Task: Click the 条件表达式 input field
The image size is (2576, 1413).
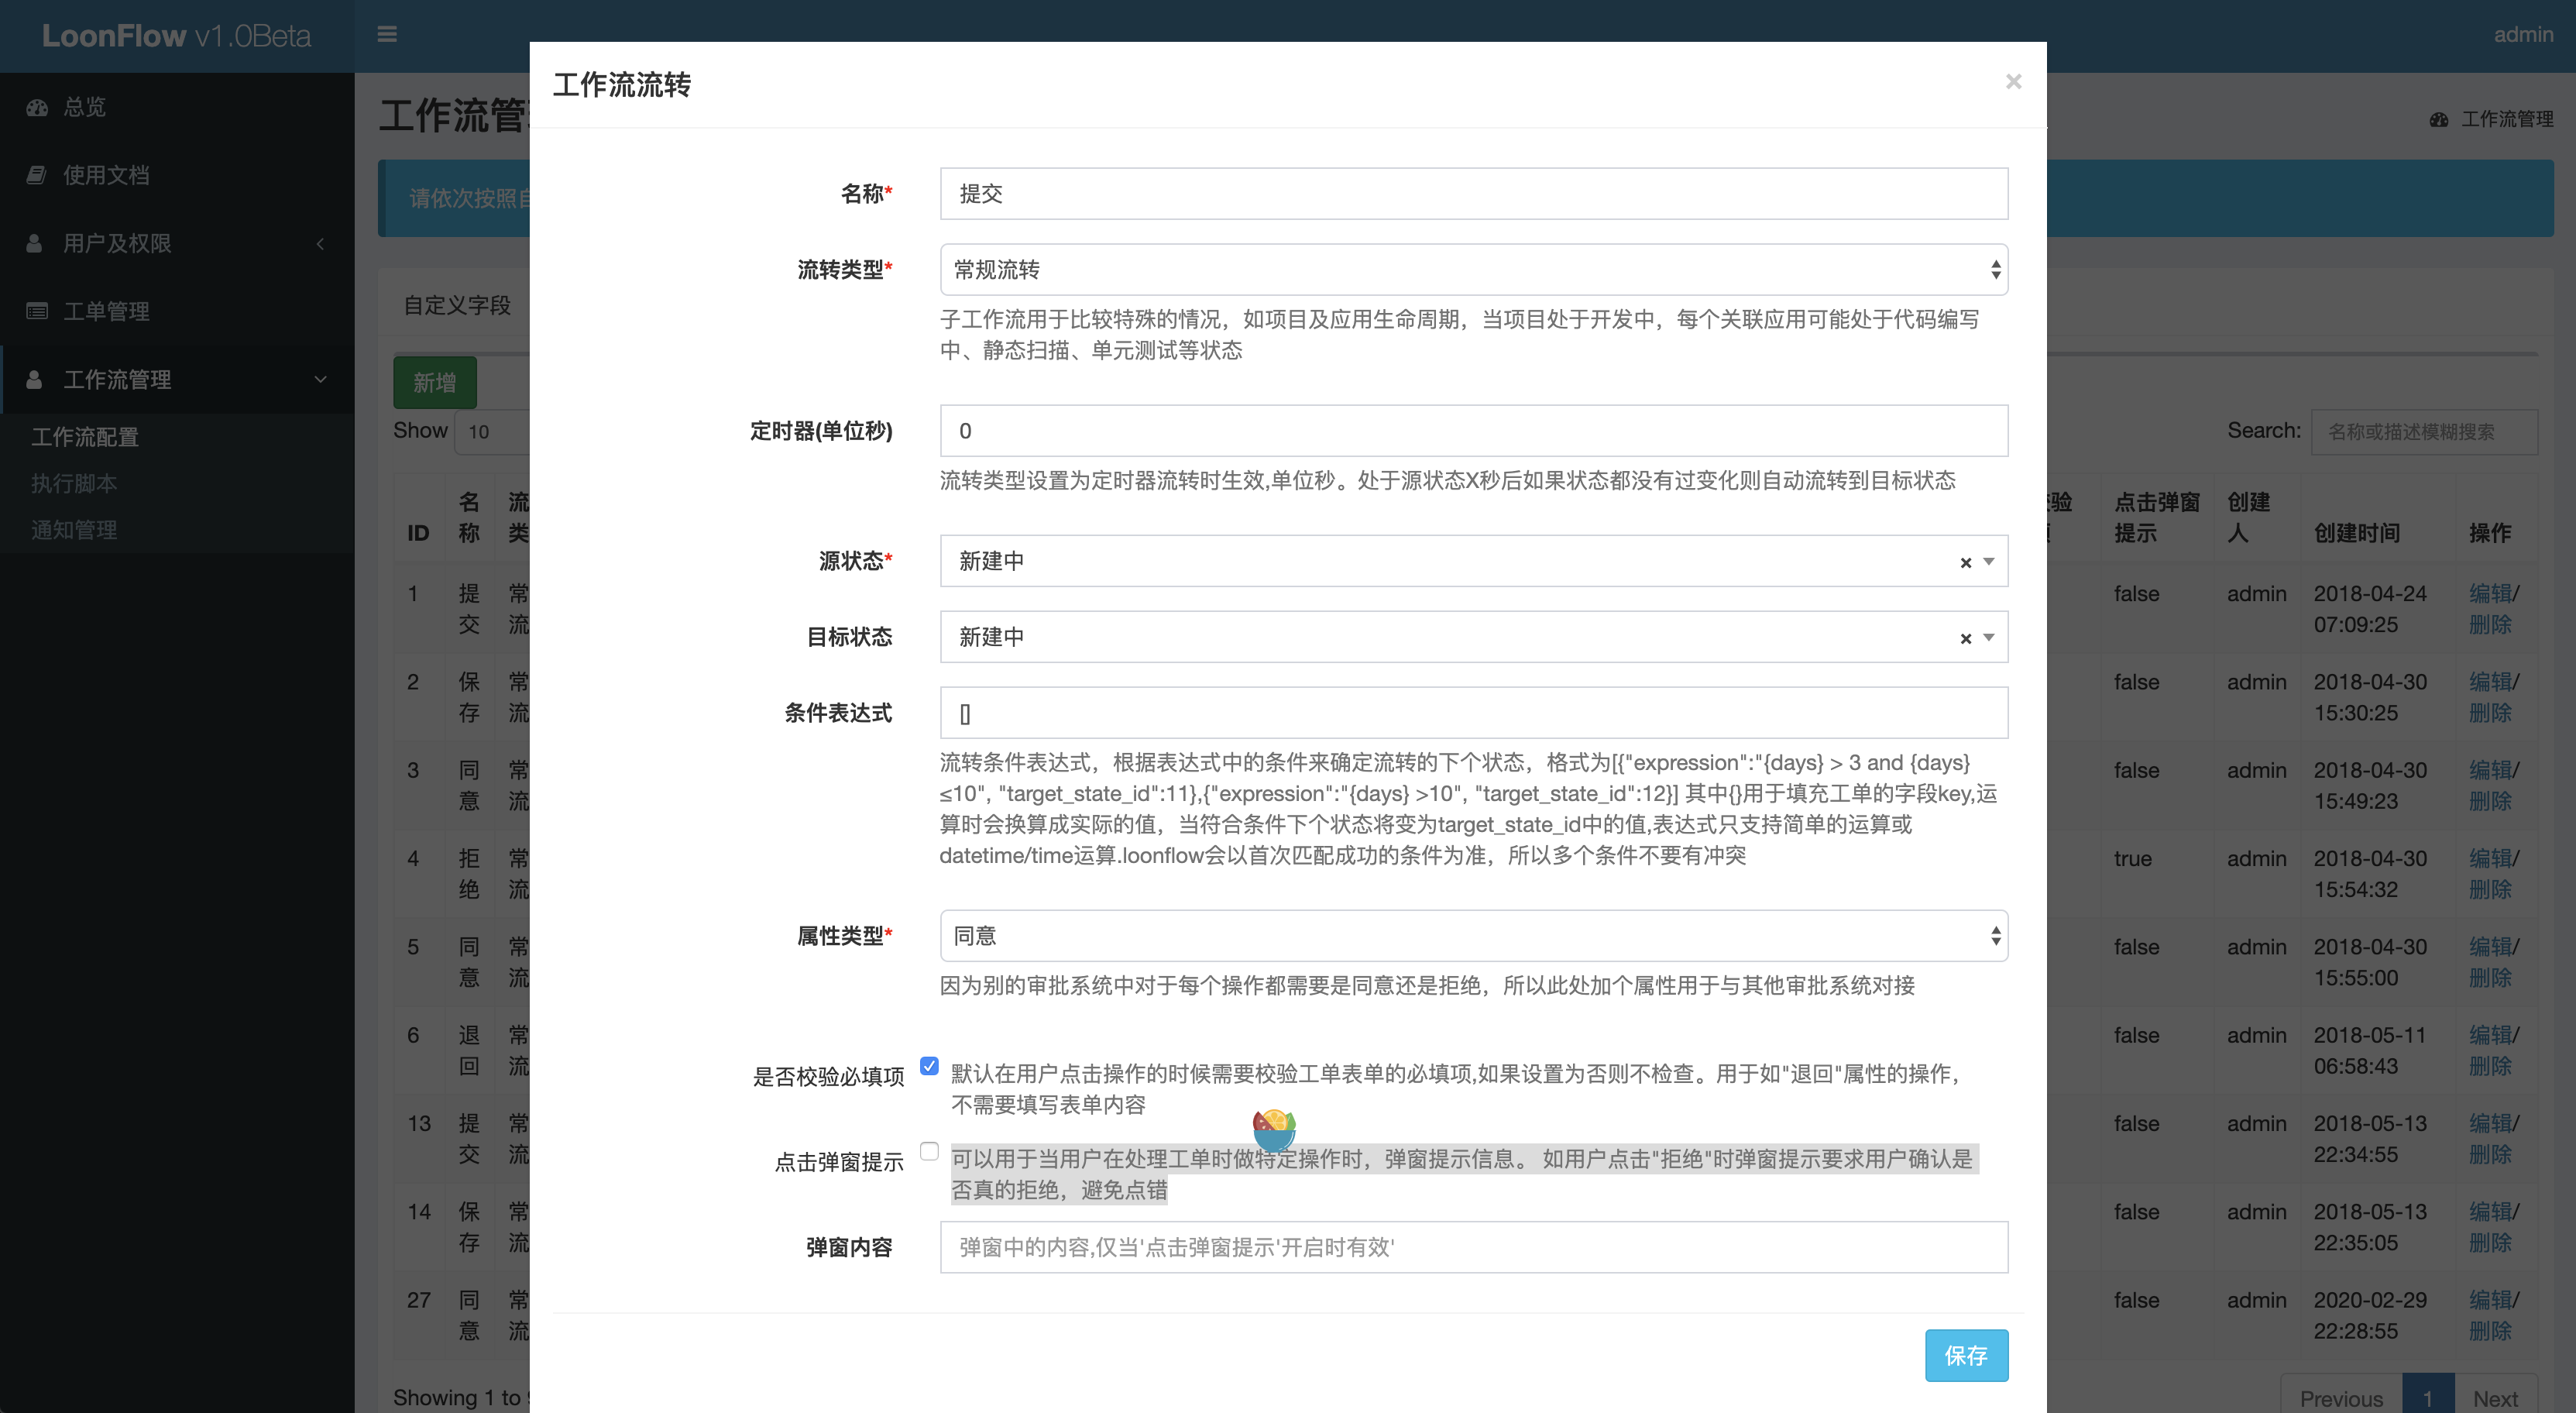Action: tap(1473, 713)
